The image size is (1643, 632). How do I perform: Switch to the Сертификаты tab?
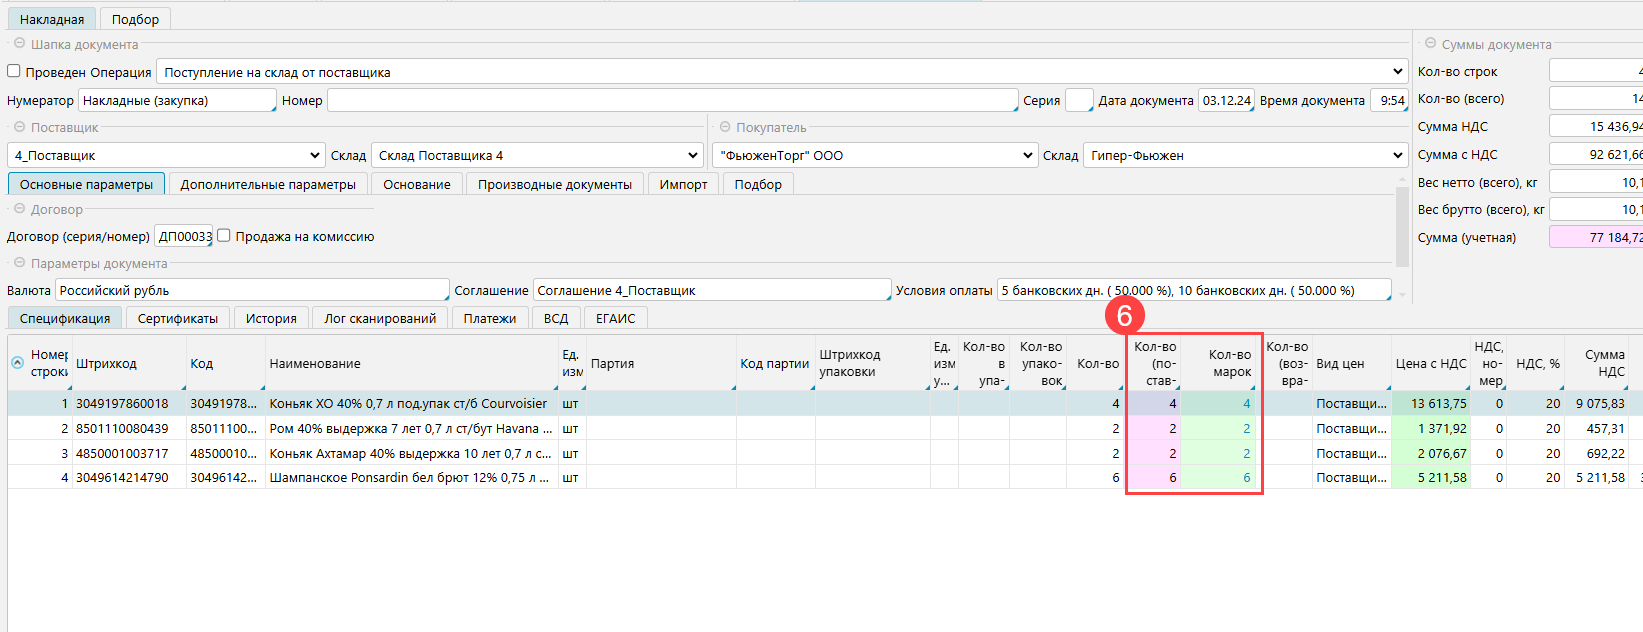point(177,318)
